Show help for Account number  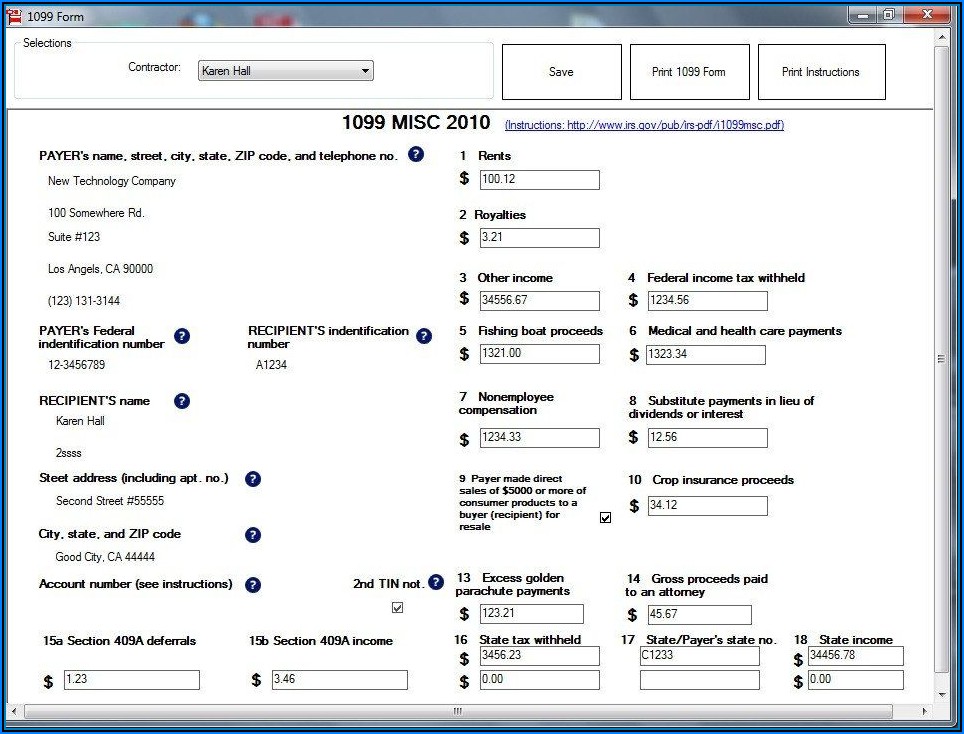click(x=253, y=585)
